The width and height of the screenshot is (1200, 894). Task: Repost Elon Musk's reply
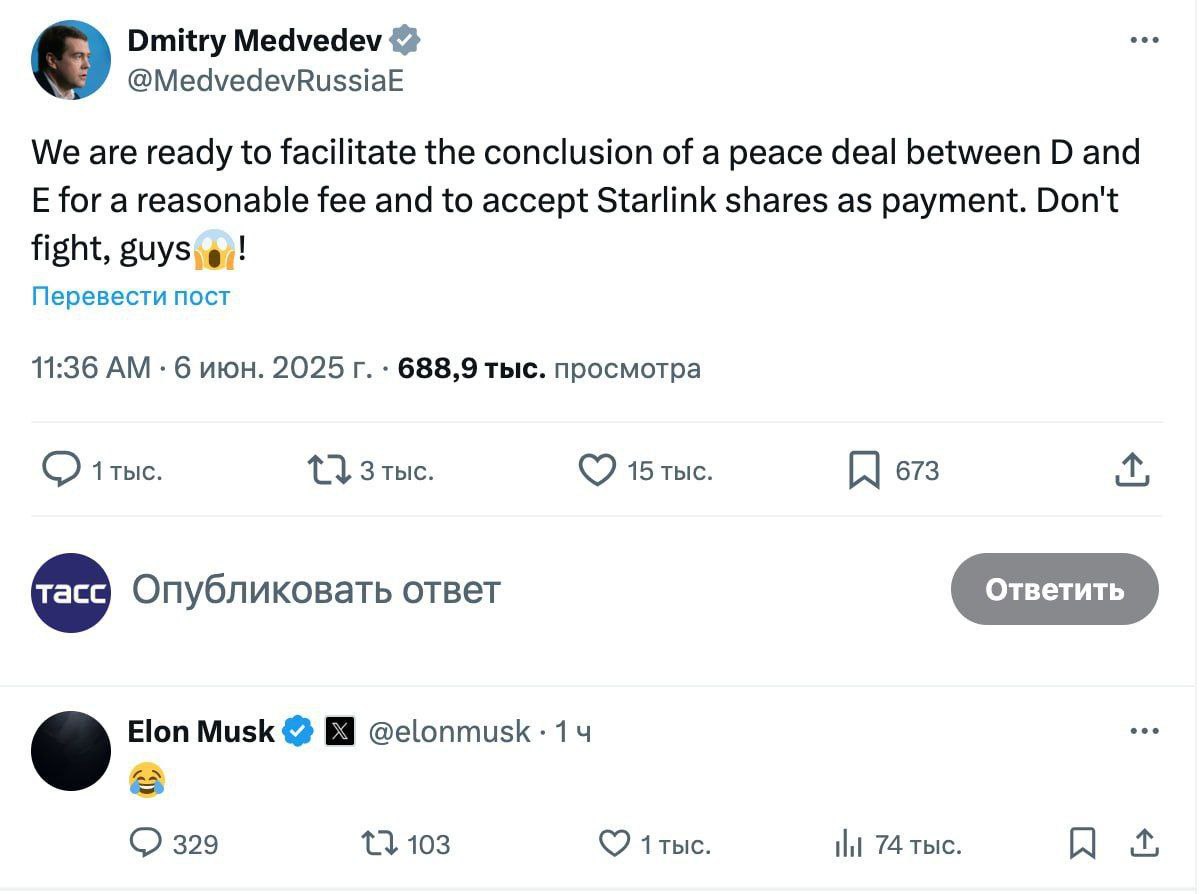click(x=380, y=844)
